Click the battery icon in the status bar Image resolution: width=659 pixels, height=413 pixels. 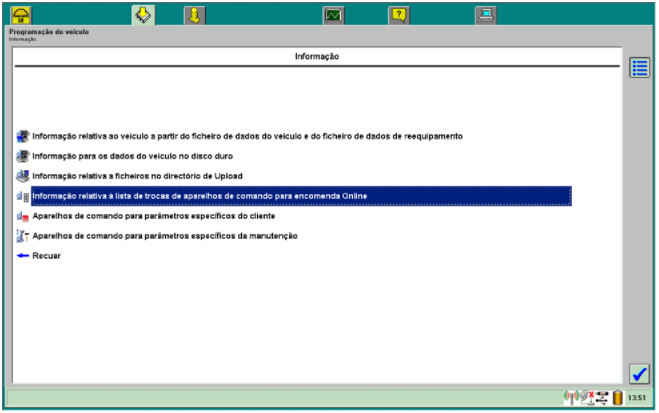618,398
